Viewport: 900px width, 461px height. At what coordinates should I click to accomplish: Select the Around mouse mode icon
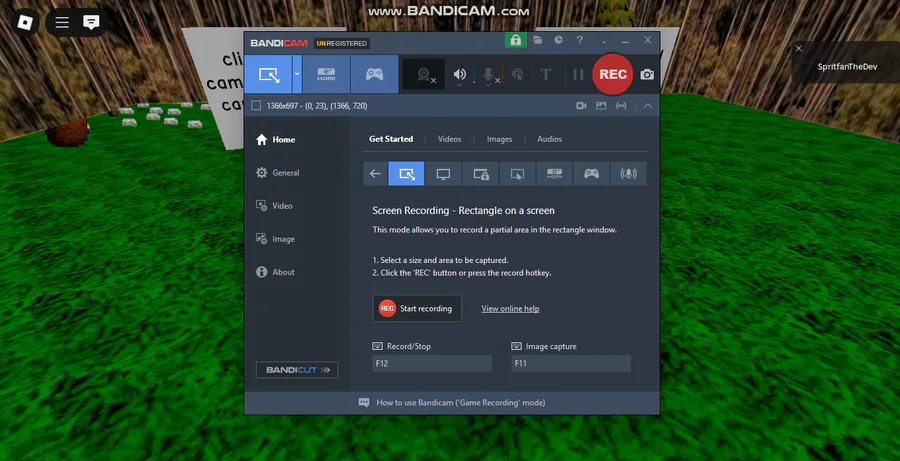point(517,173)
